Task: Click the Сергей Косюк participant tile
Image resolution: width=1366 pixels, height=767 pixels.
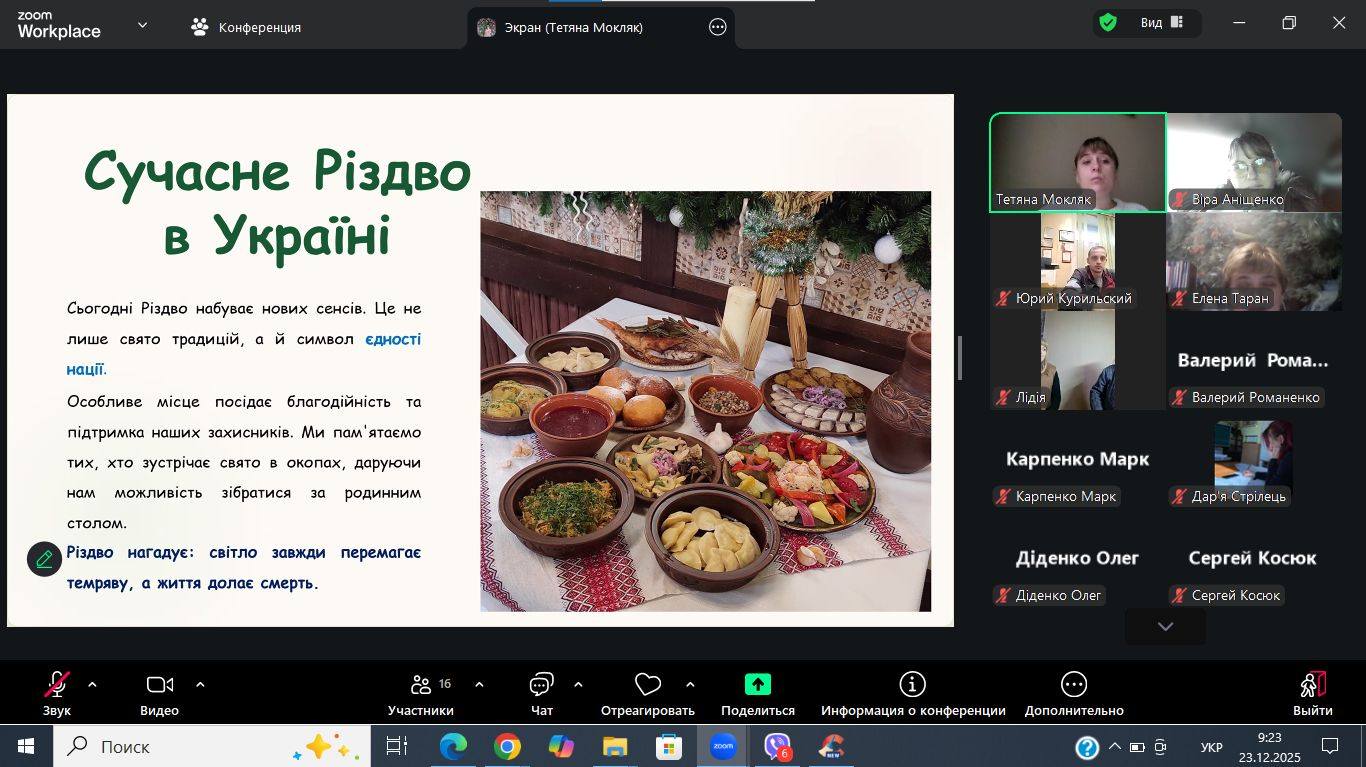Action: (1254, 558)
